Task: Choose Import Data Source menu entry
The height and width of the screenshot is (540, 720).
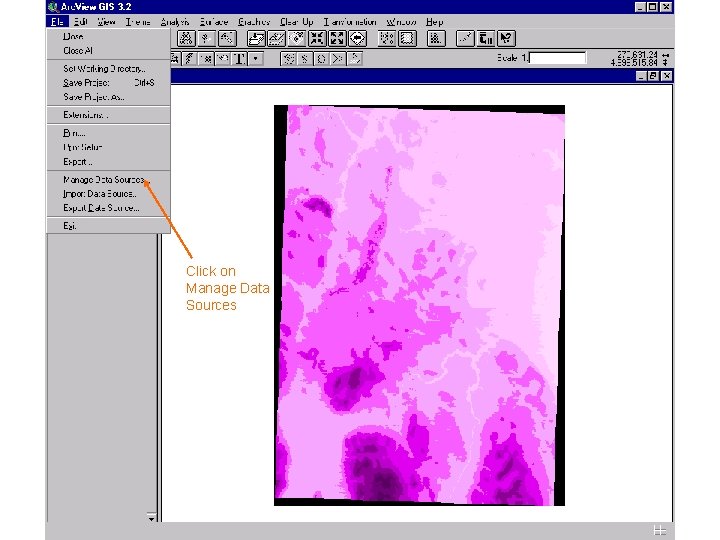Action: pos(100,194)
